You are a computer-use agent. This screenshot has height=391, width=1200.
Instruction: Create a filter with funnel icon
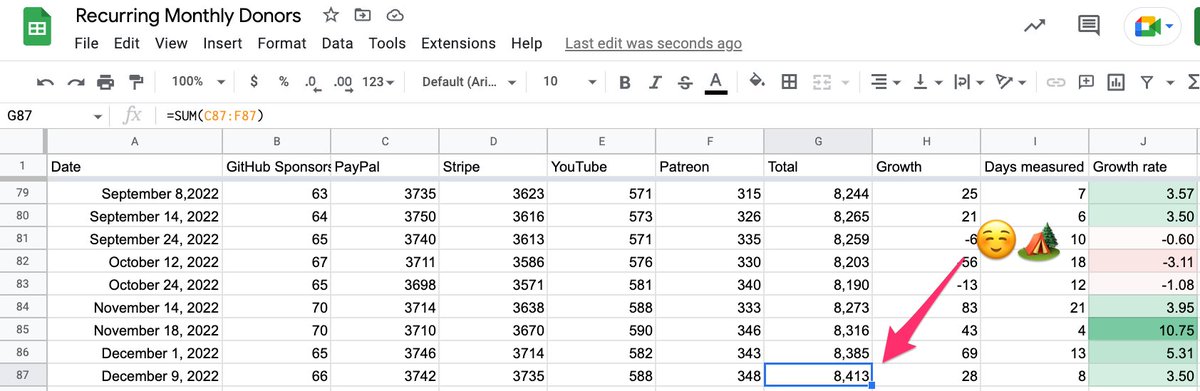click(1146, 82)
